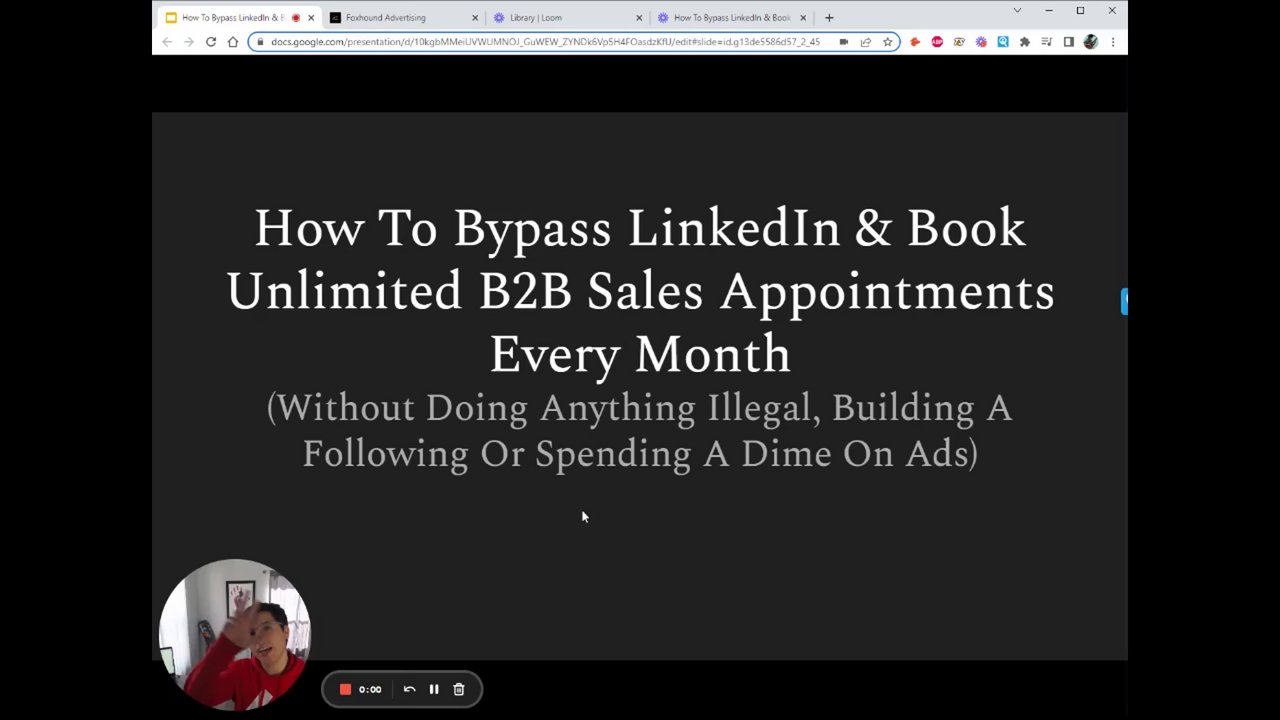
Task: Open the media control playlist icon
Action: coord(1047,42)
